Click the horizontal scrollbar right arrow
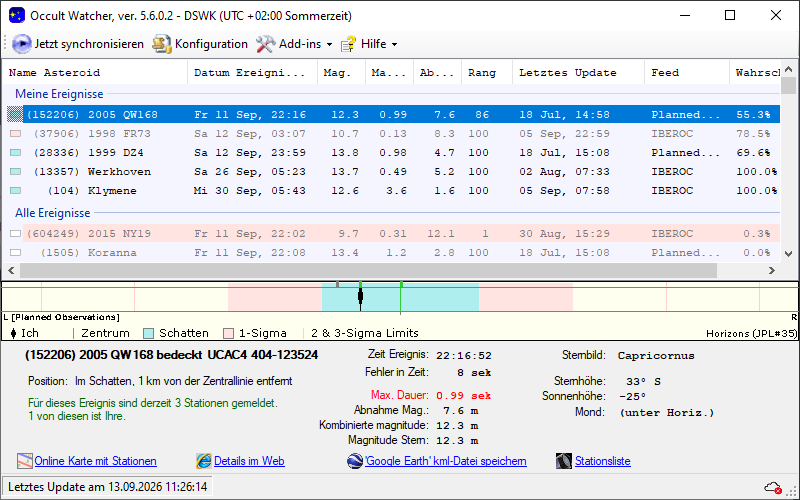This screenshot has width=800, height=500. coord(772,270)
